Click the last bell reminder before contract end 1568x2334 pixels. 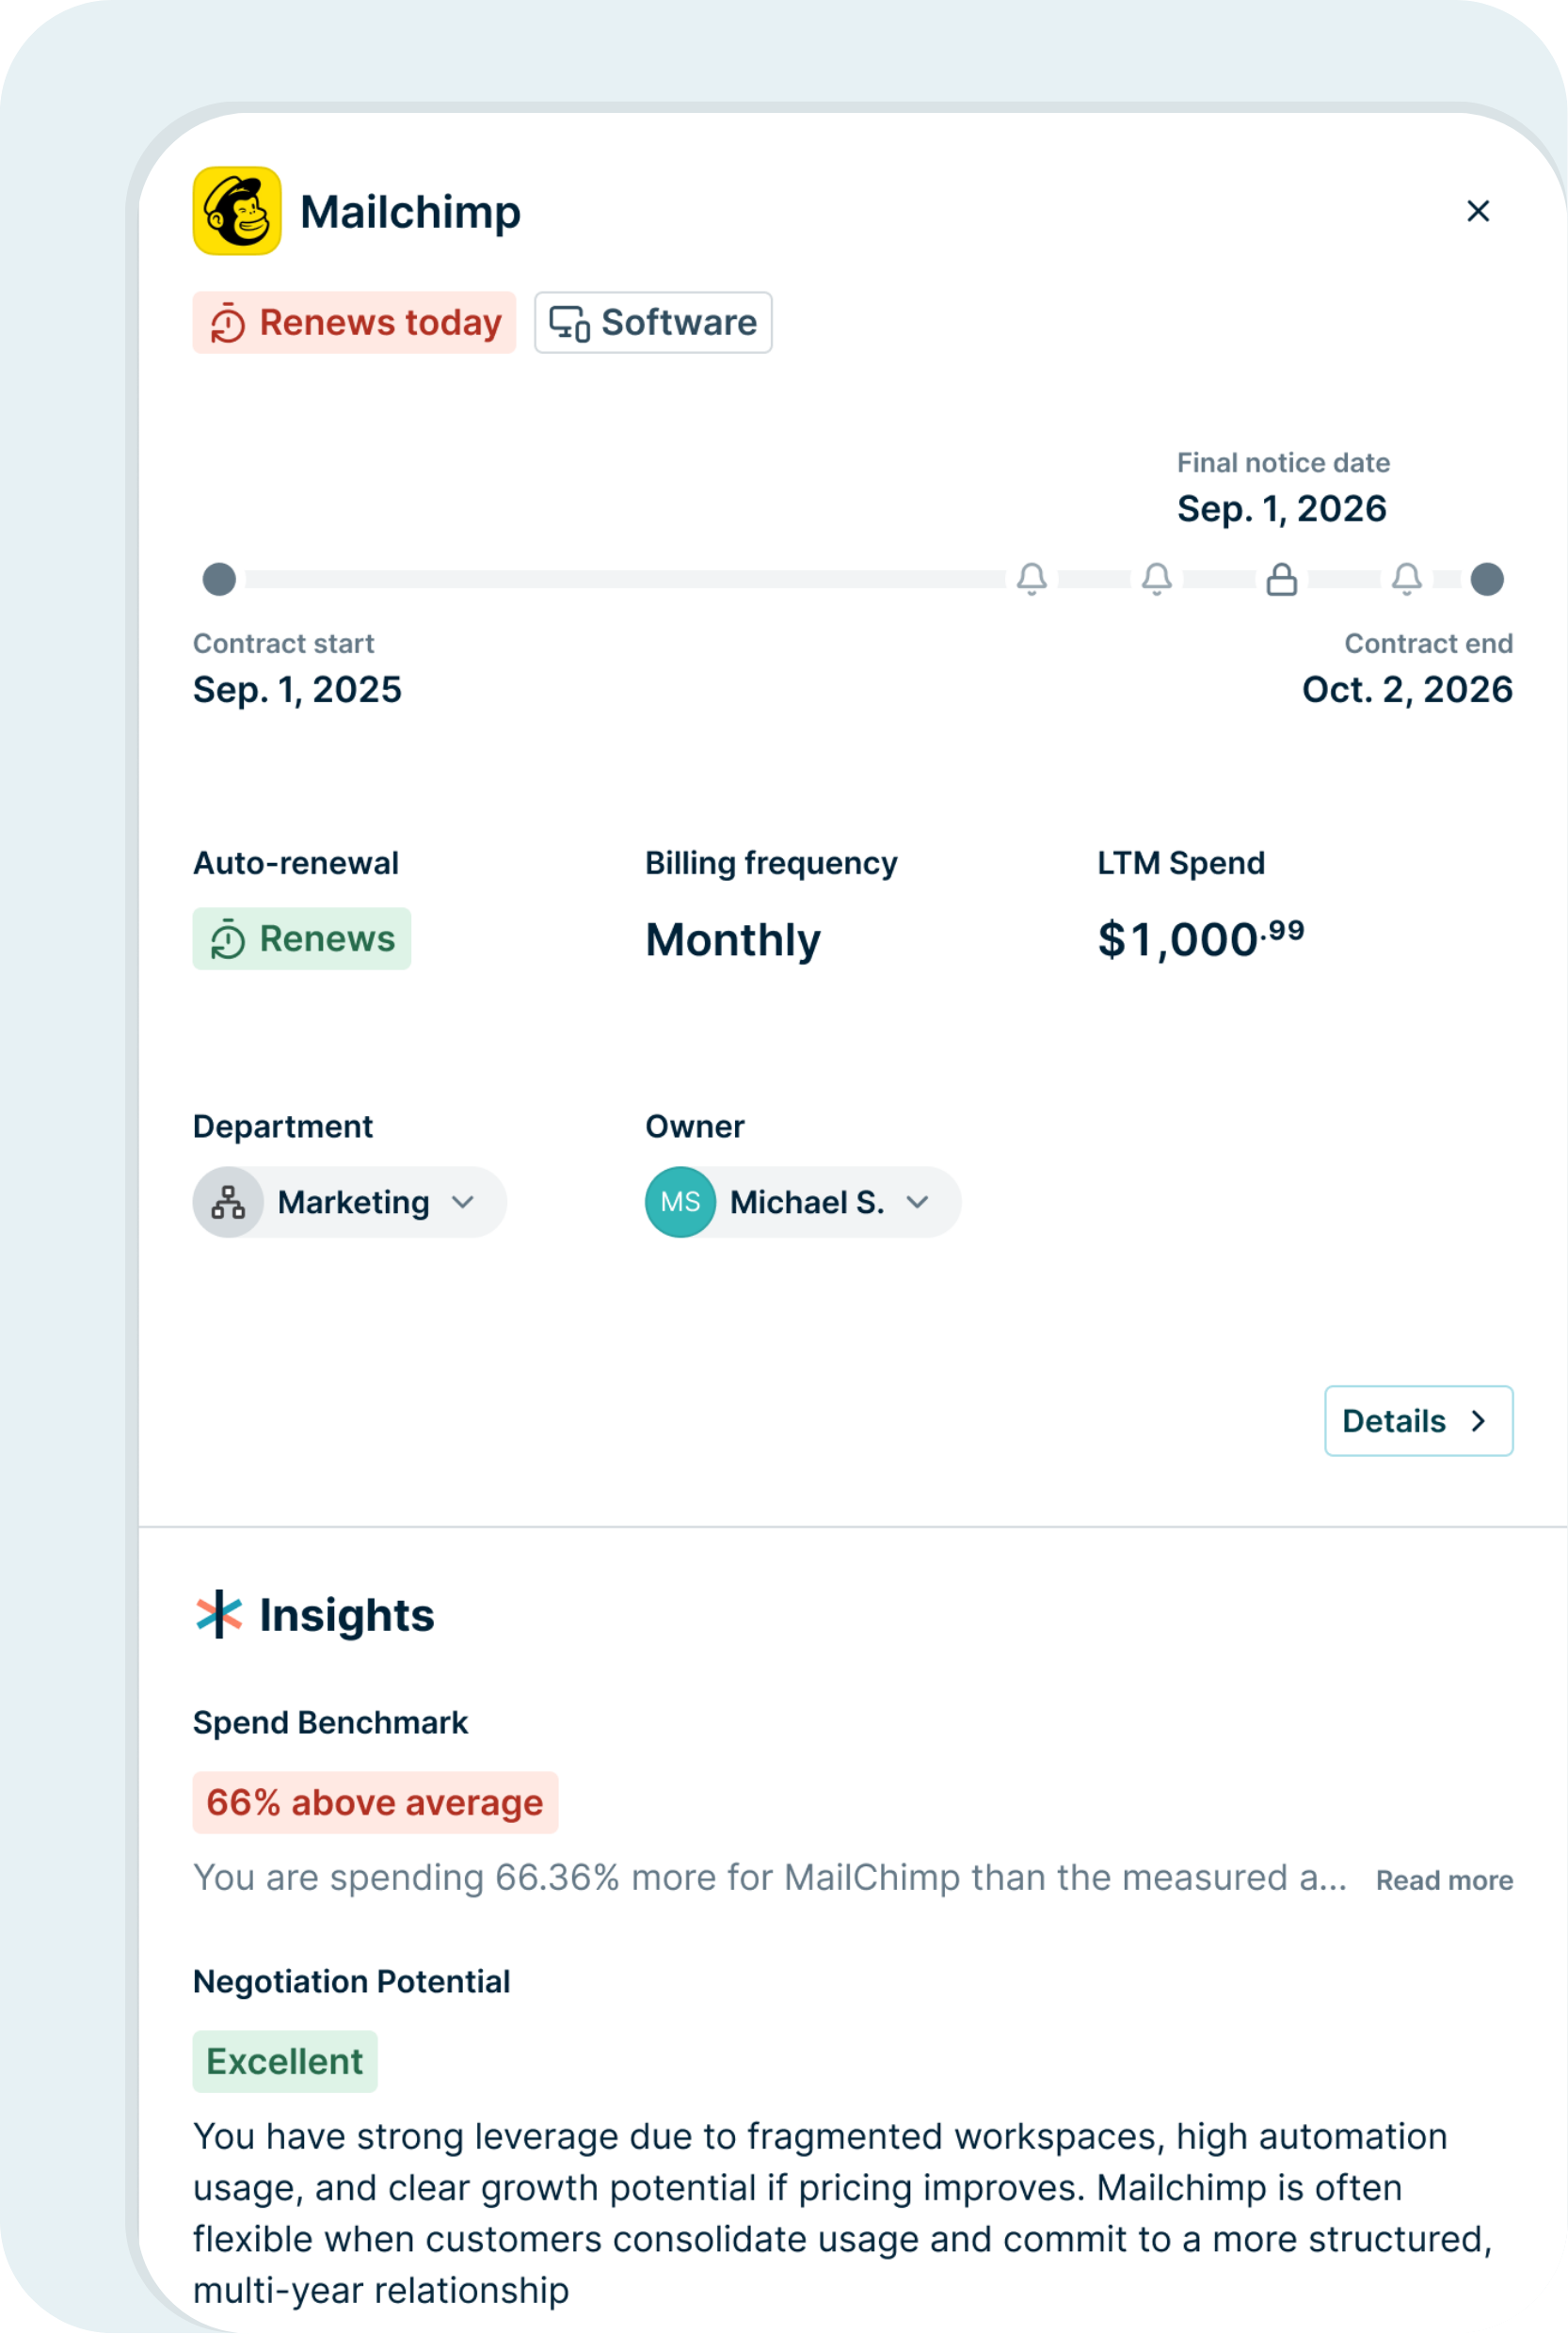(x=1406, y=579)
